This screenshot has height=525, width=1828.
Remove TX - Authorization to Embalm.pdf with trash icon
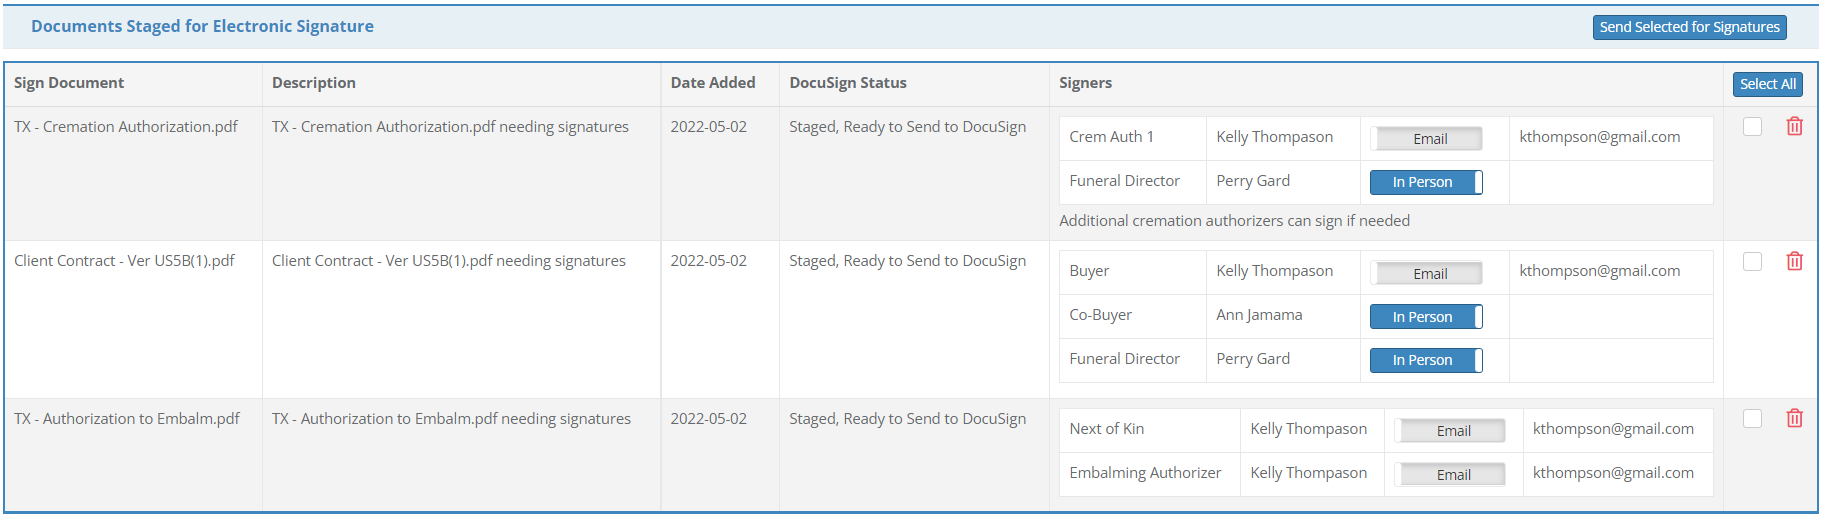click(1794, 419)
